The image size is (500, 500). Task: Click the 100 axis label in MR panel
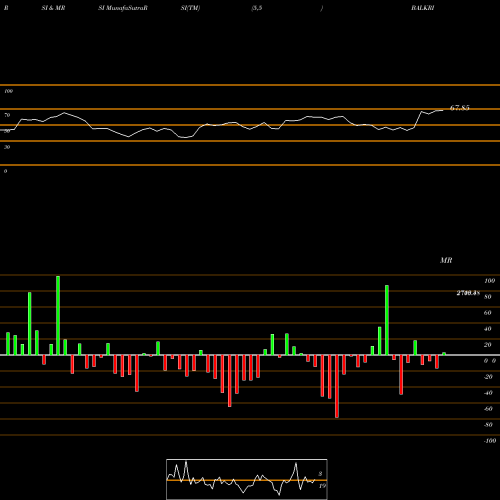click(490, 281)
